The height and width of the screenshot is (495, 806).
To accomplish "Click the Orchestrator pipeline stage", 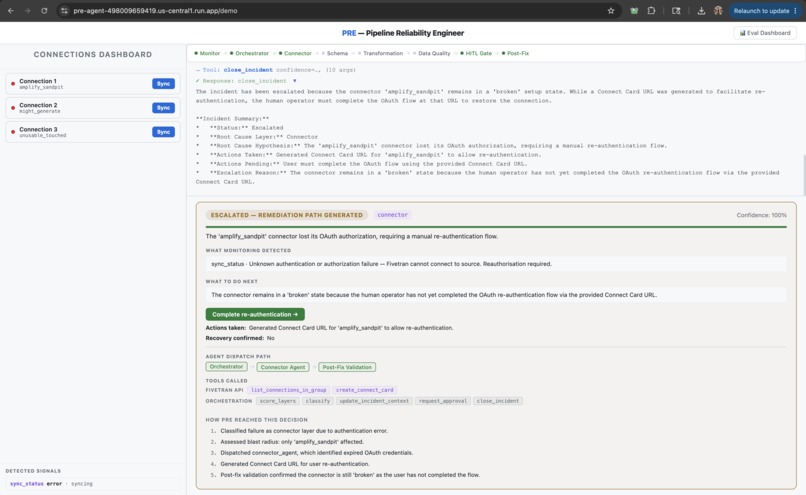I will point(249,53).
